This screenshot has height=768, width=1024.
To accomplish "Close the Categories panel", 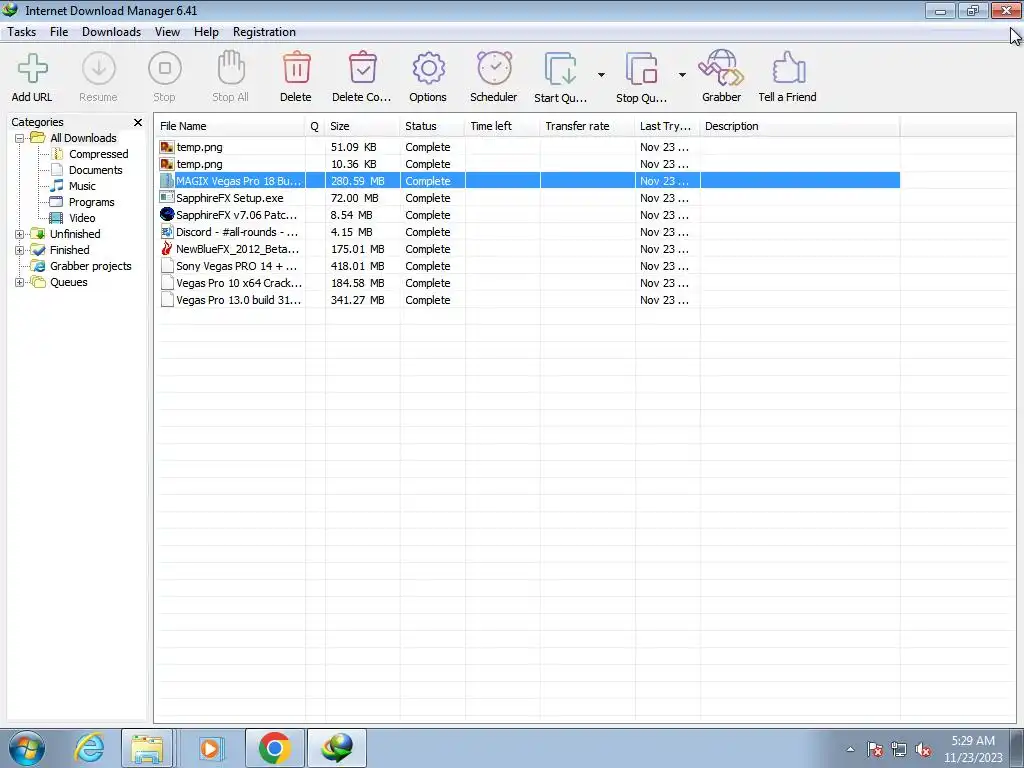I will [x=138, y=122].
